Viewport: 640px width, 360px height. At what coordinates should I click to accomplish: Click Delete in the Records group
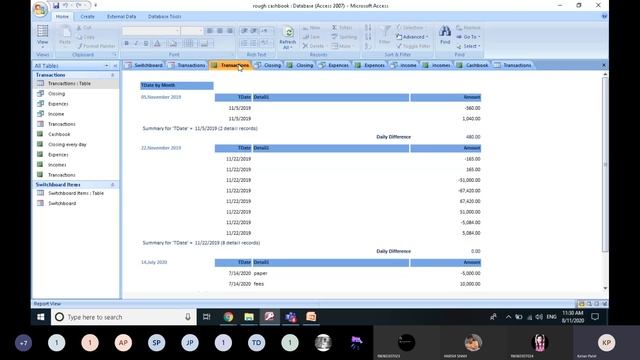[x=313, y=46]
